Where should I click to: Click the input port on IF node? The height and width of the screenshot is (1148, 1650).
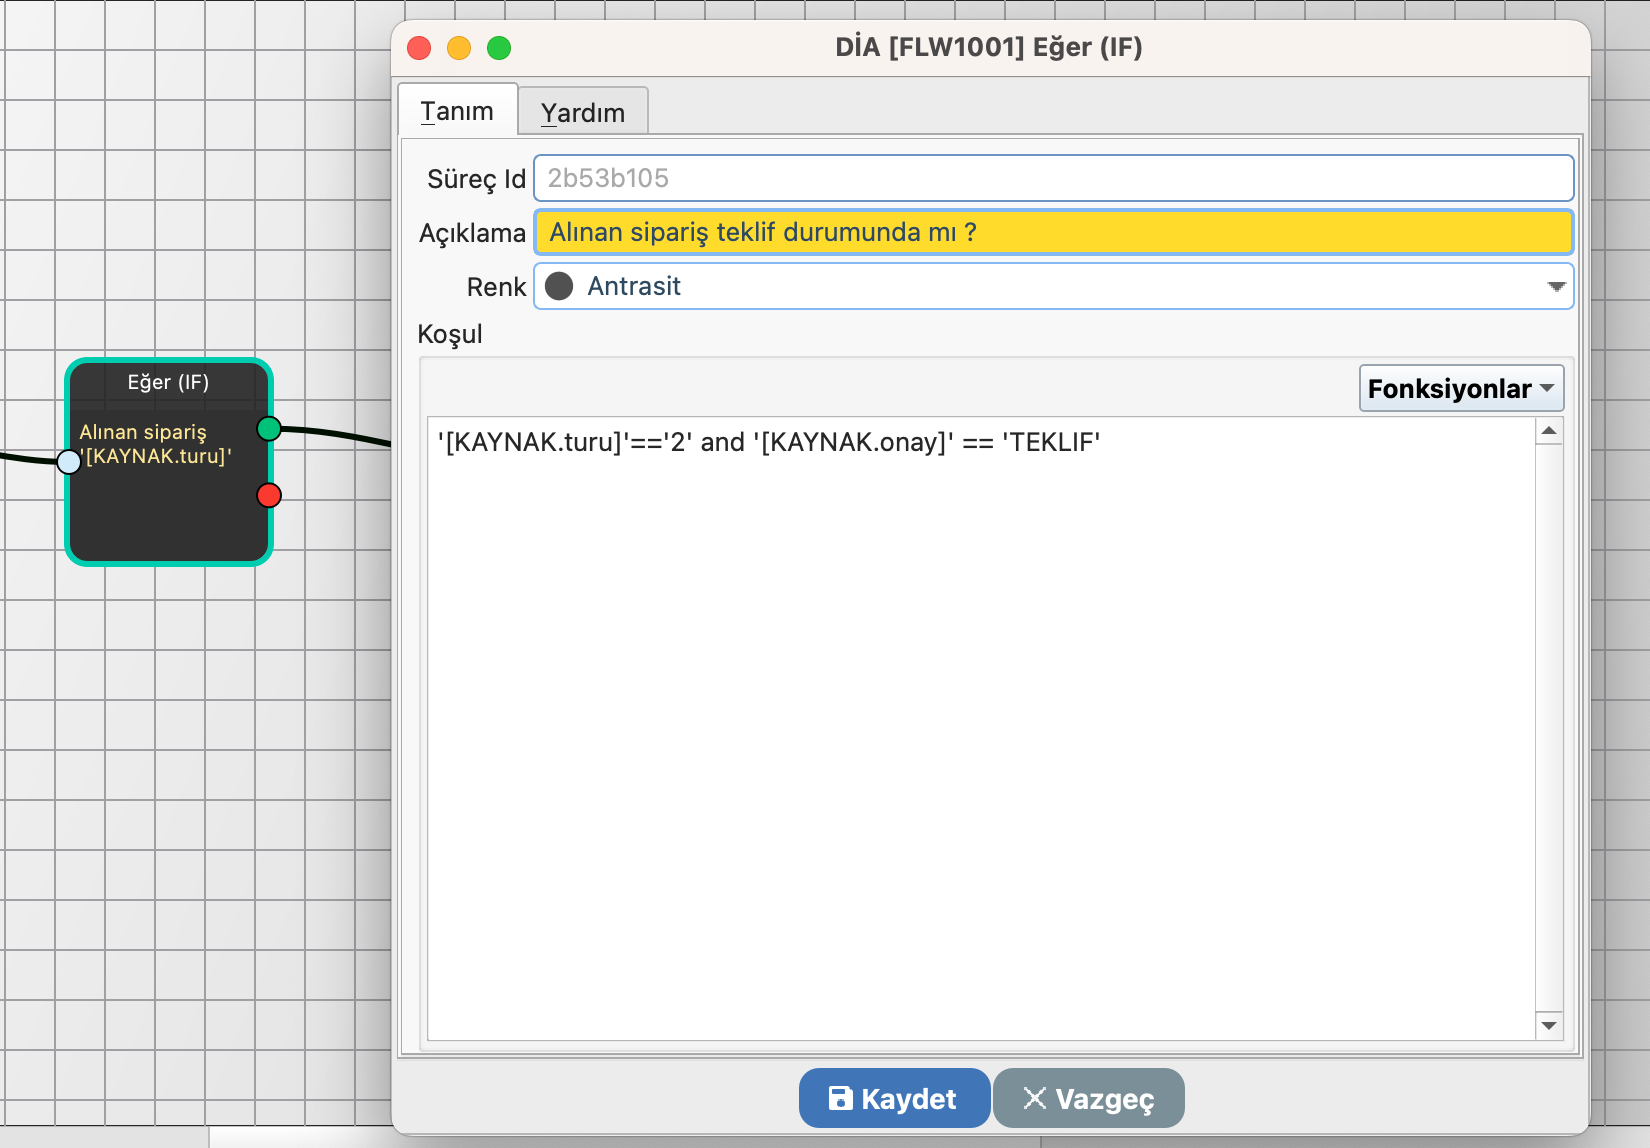(69, 461)
